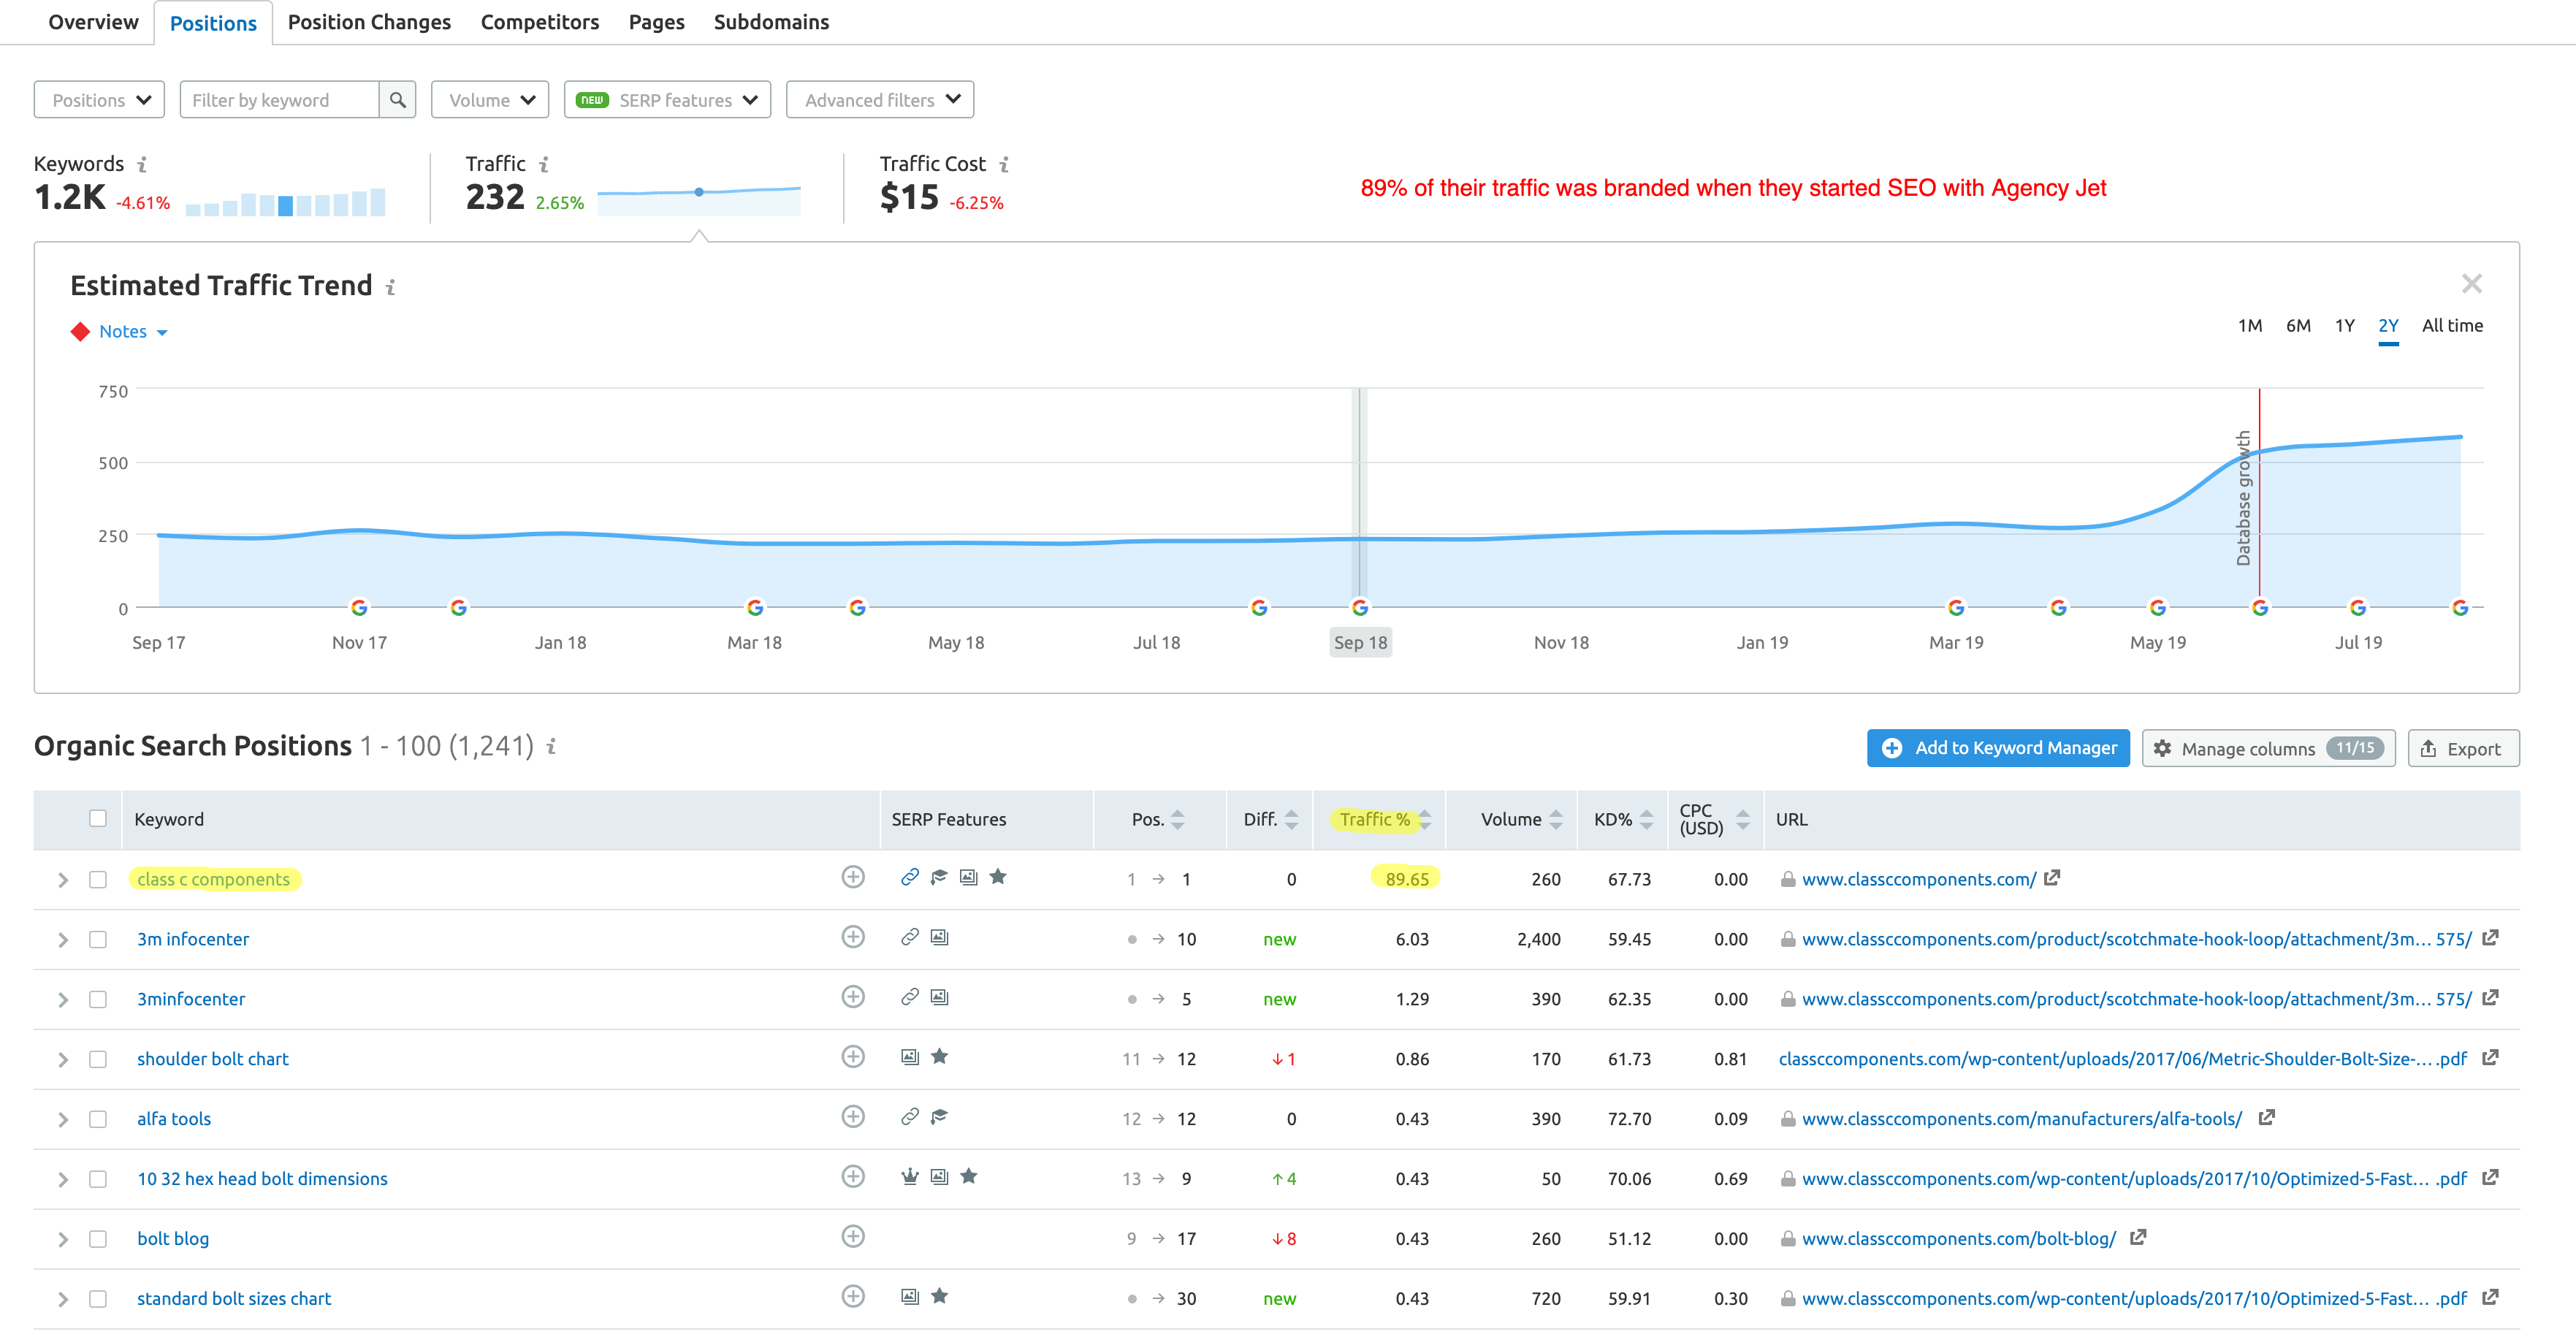Click the plus icon for shoulder bolt chart
2576x1337 pixels.
852,1057
